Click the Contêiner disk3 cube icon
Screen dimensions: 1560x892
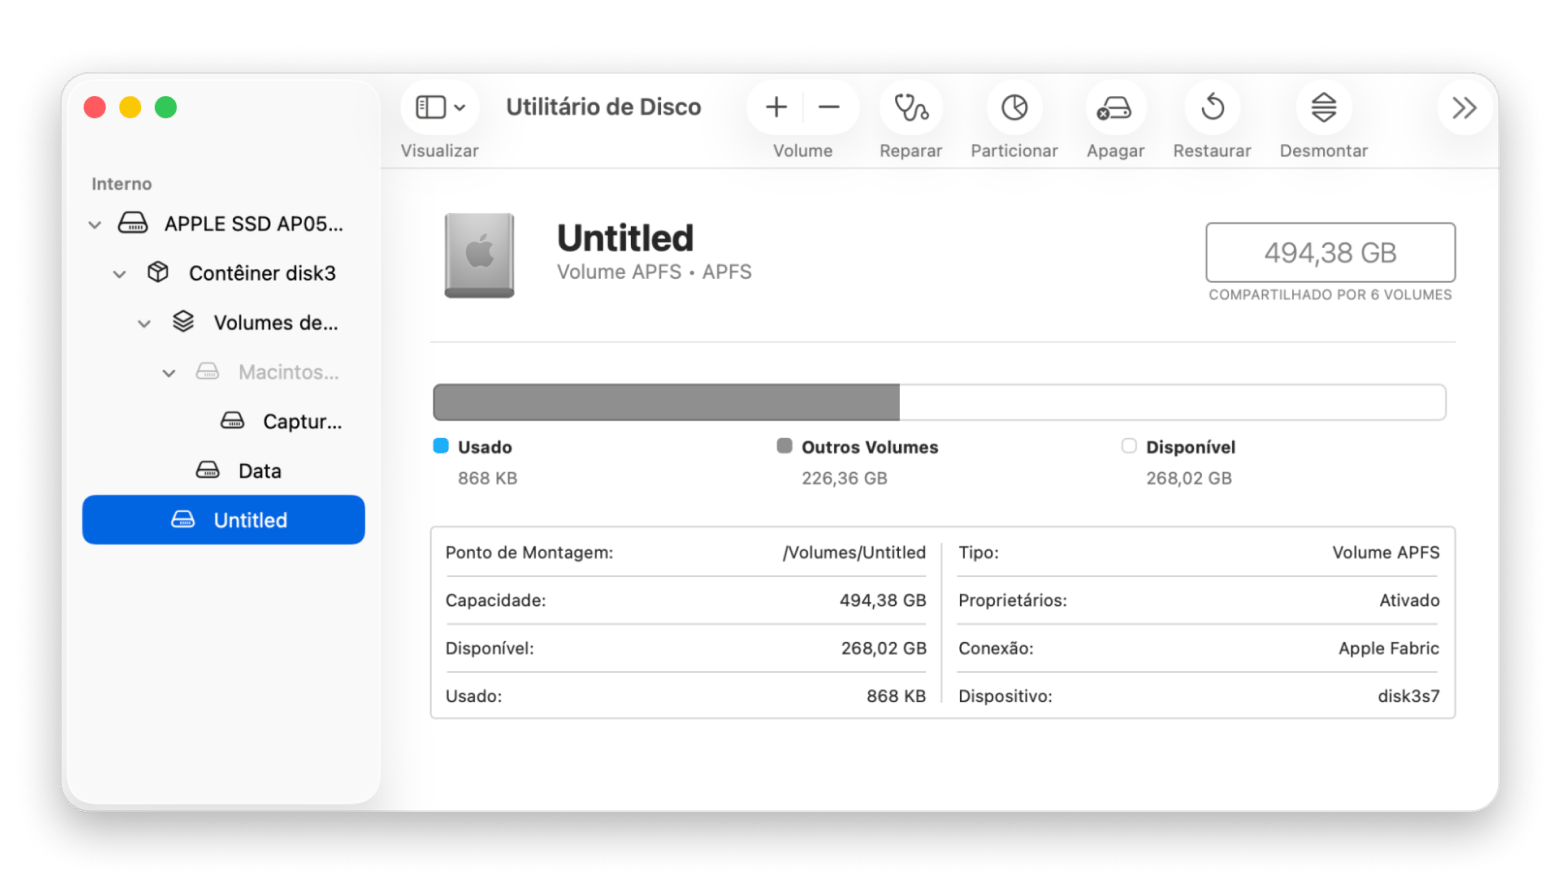pos(158,272)
